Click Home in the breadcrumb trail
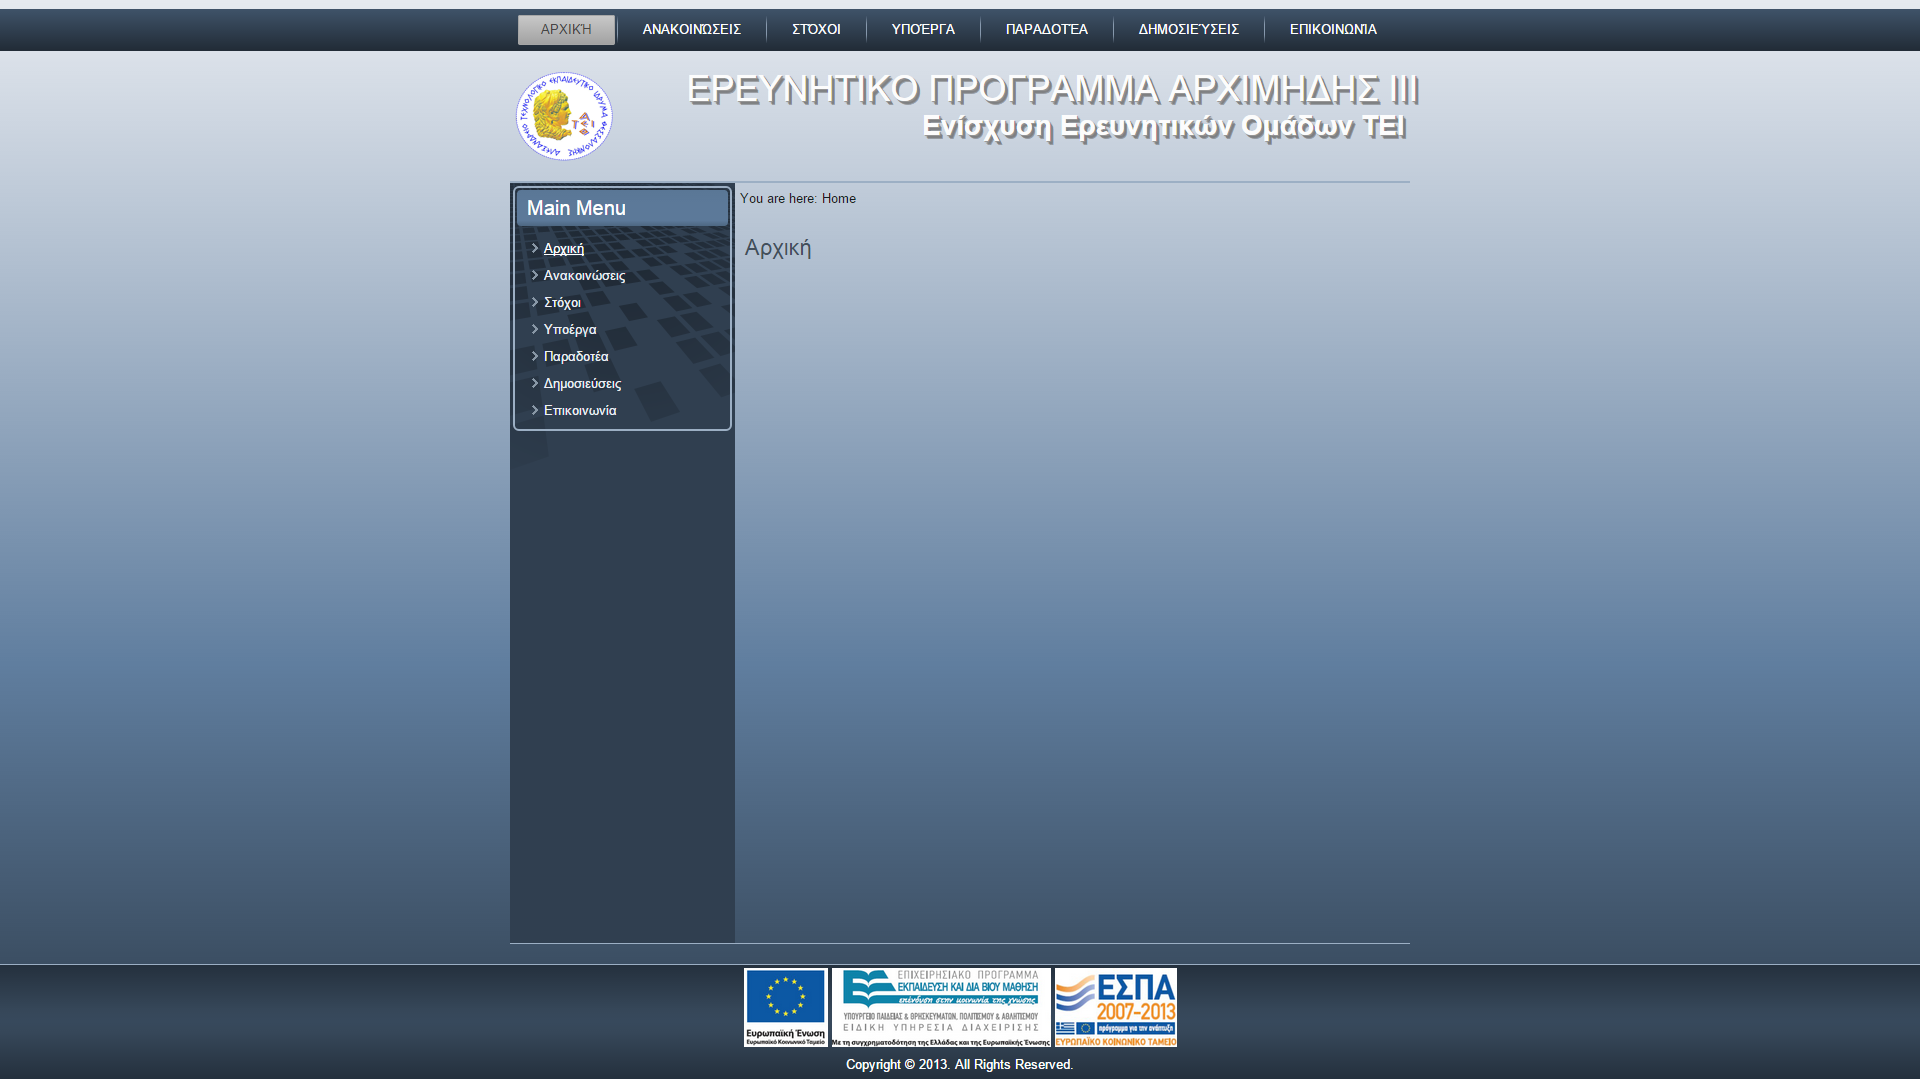This screenshot has height=1080, width=1920. [838, 199]
